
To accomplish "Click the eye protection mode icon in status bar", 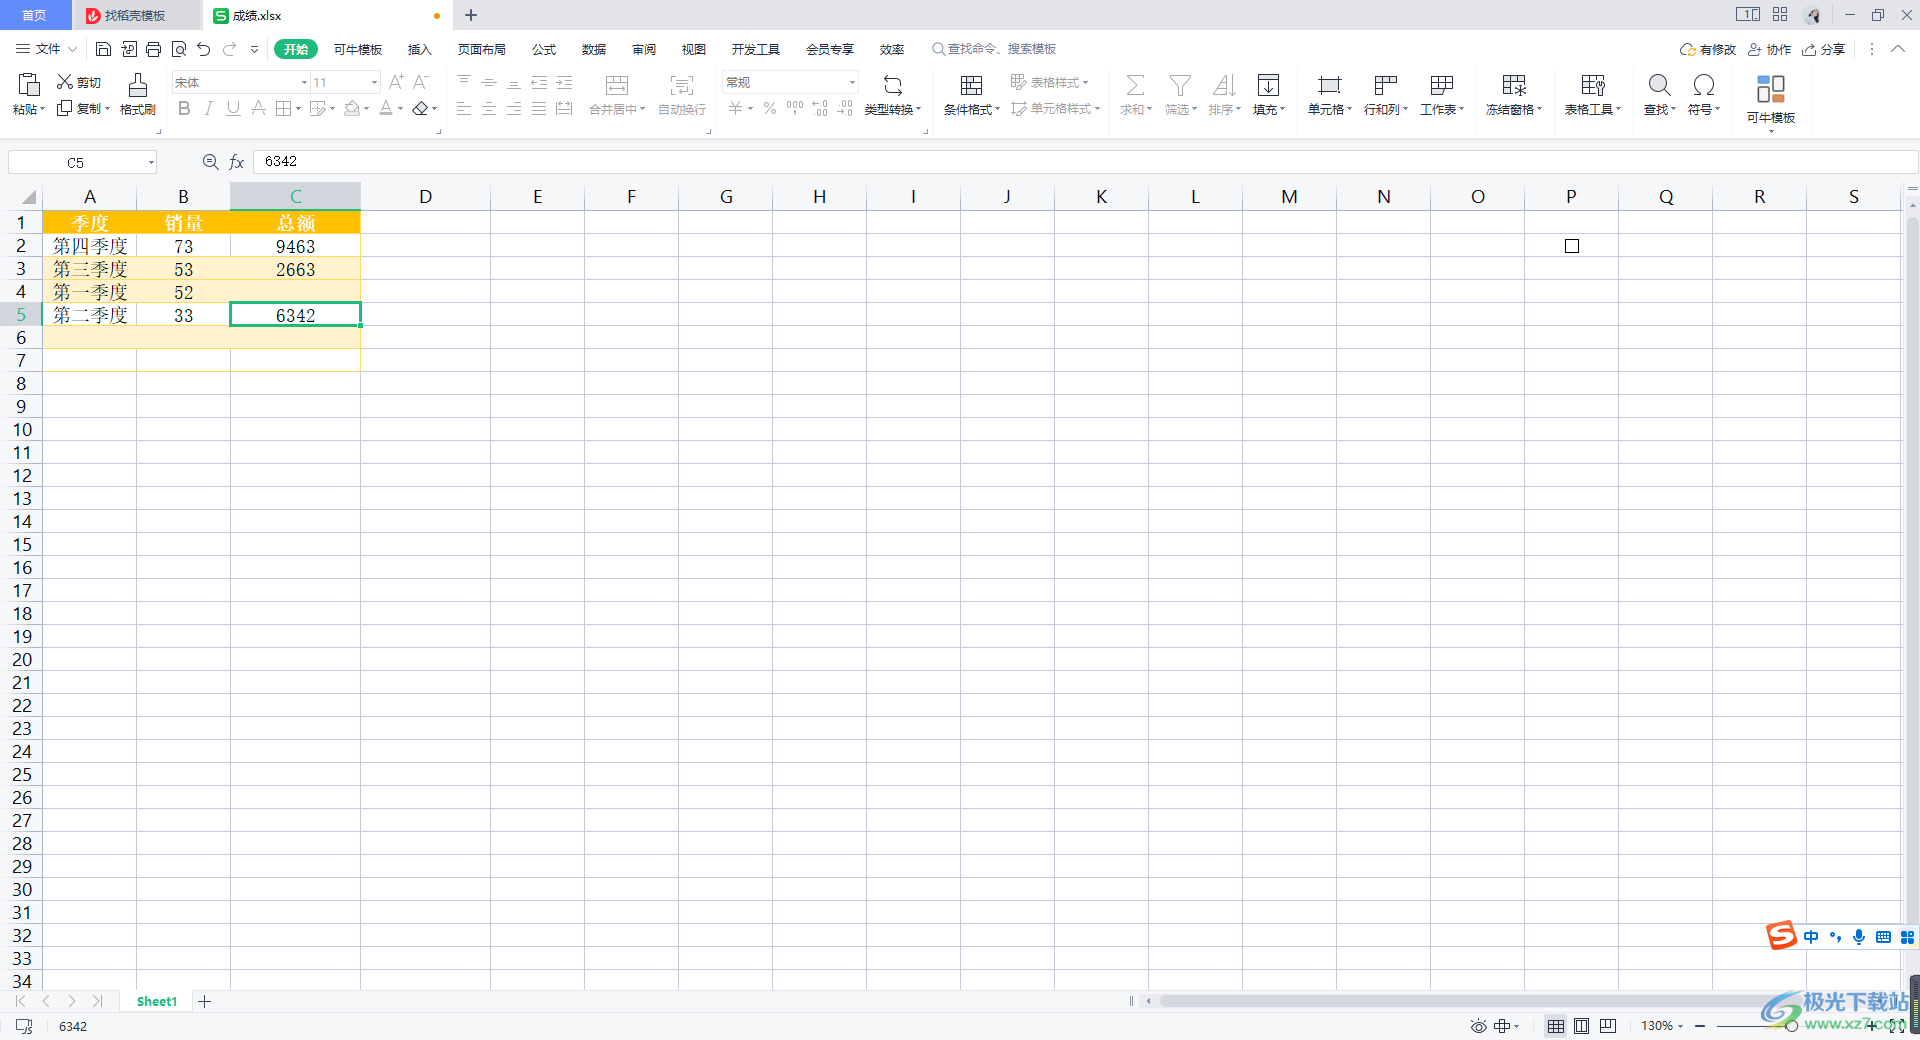I will (x=1478, y=1026).
